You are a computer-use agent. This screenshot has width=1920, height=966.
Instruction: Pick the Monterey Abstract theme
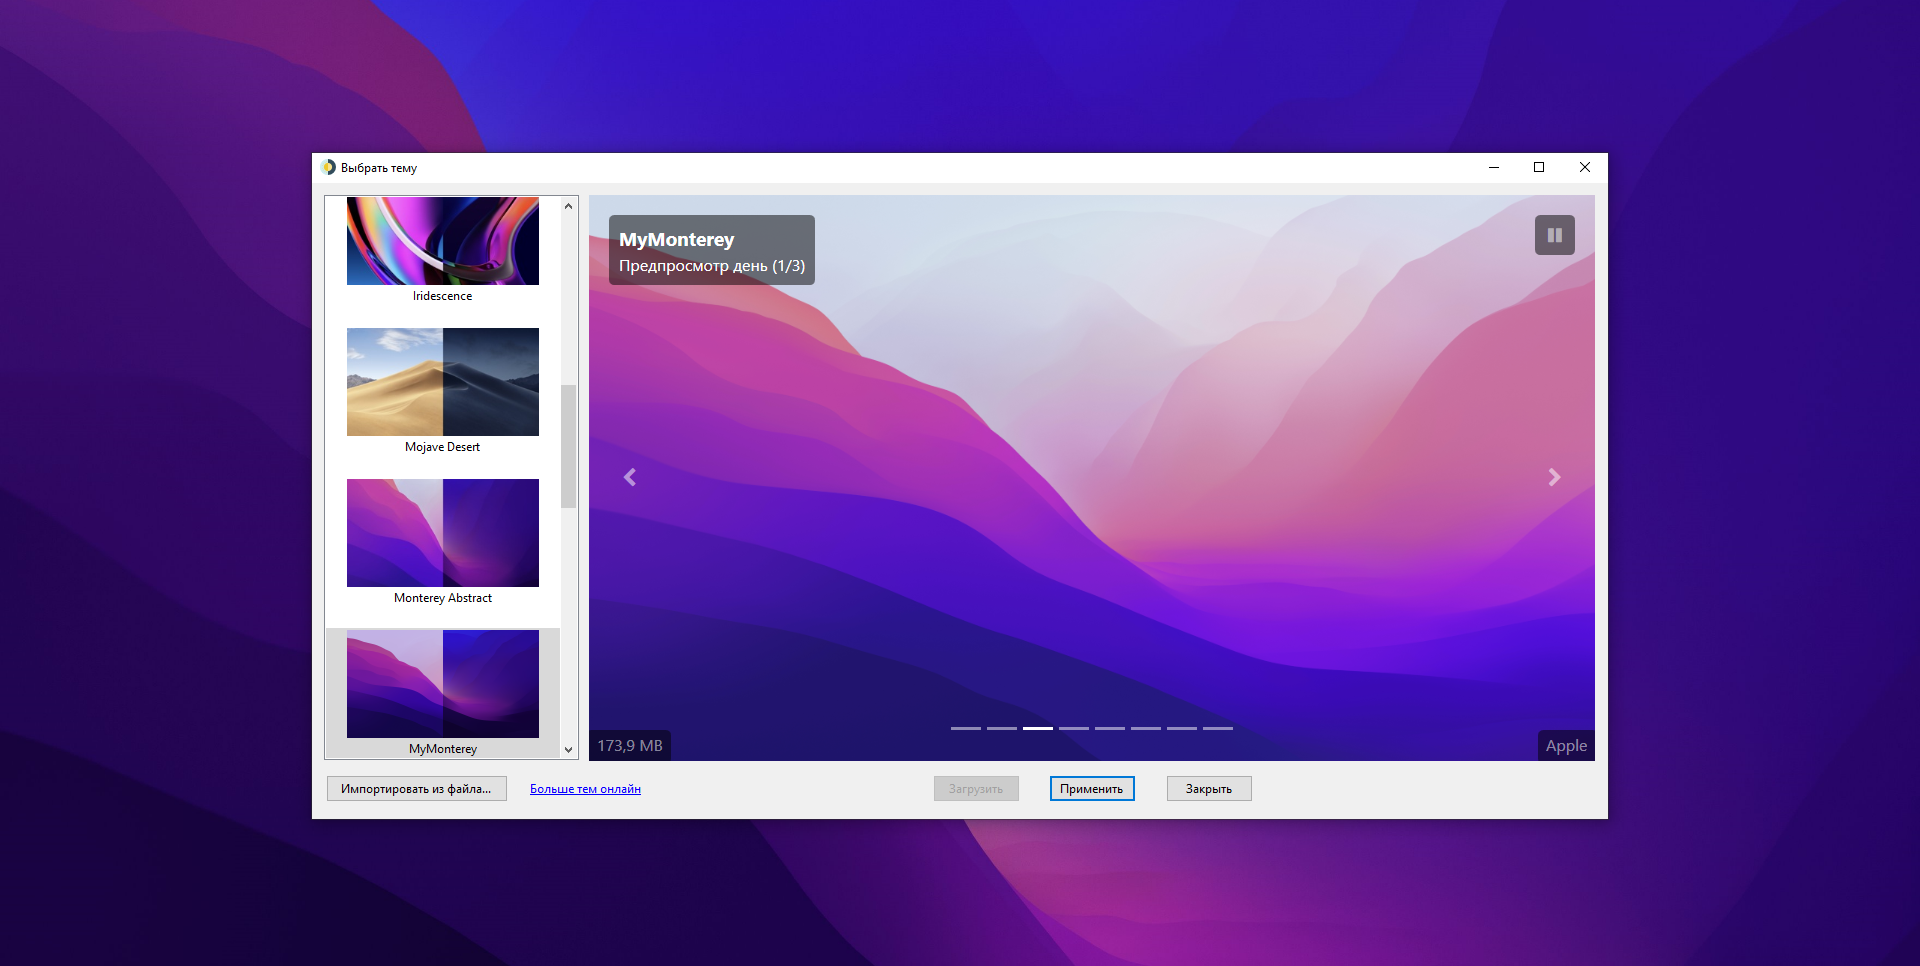[442, 533]
